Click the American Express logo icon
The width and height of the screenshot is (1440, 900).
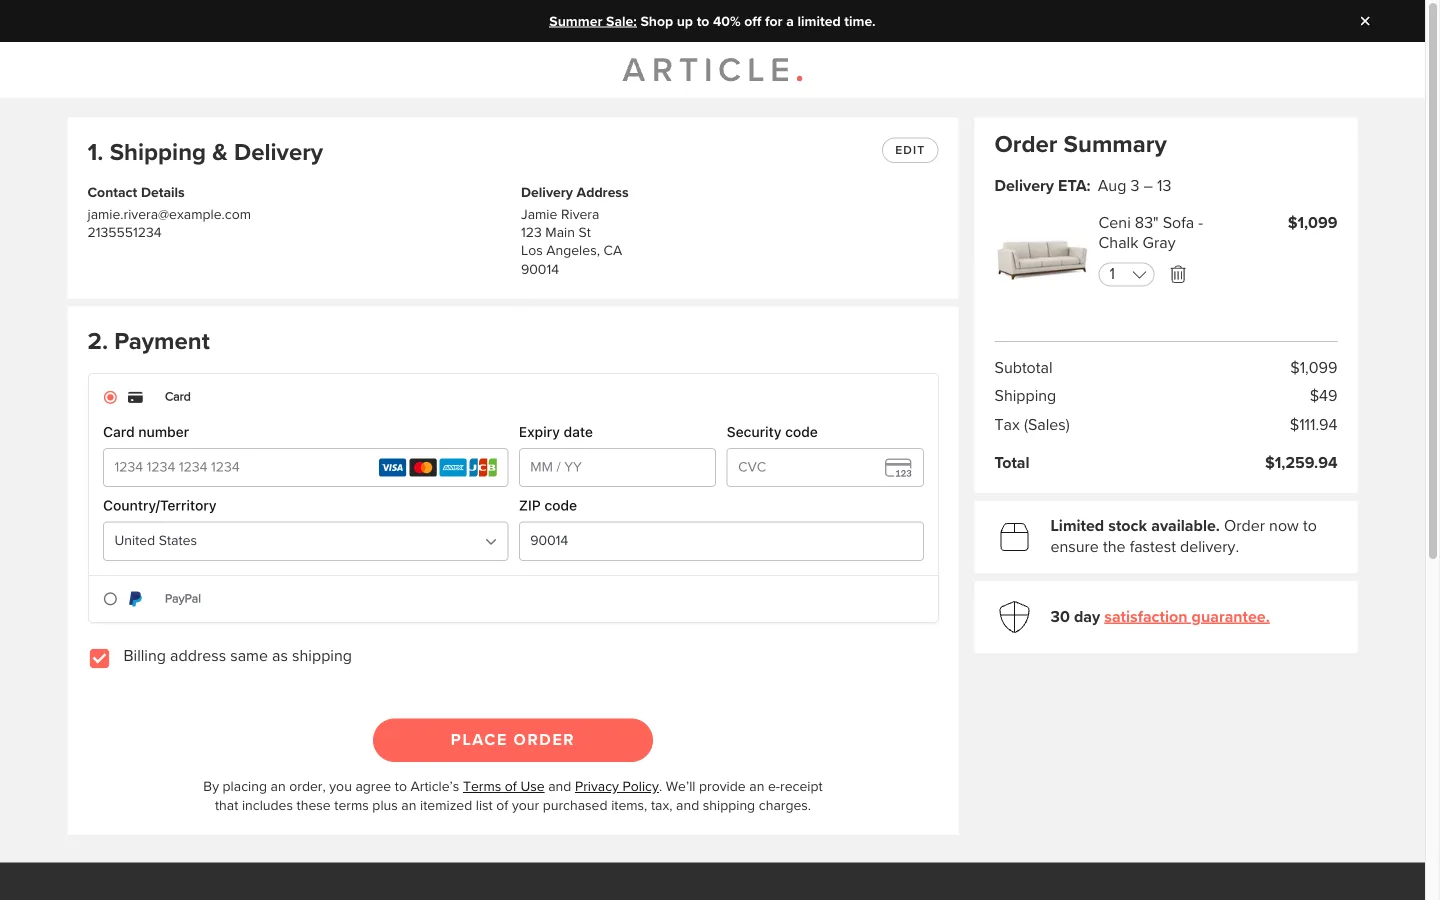click(x=453, y=467)
